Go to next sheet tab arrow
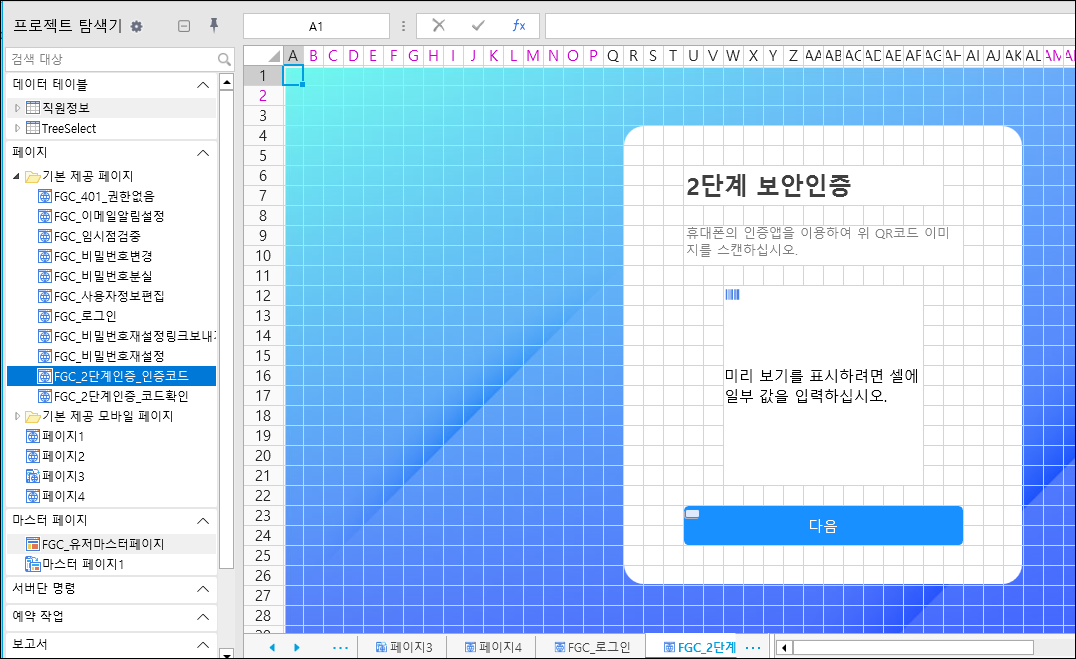 [x=296, y=647]
